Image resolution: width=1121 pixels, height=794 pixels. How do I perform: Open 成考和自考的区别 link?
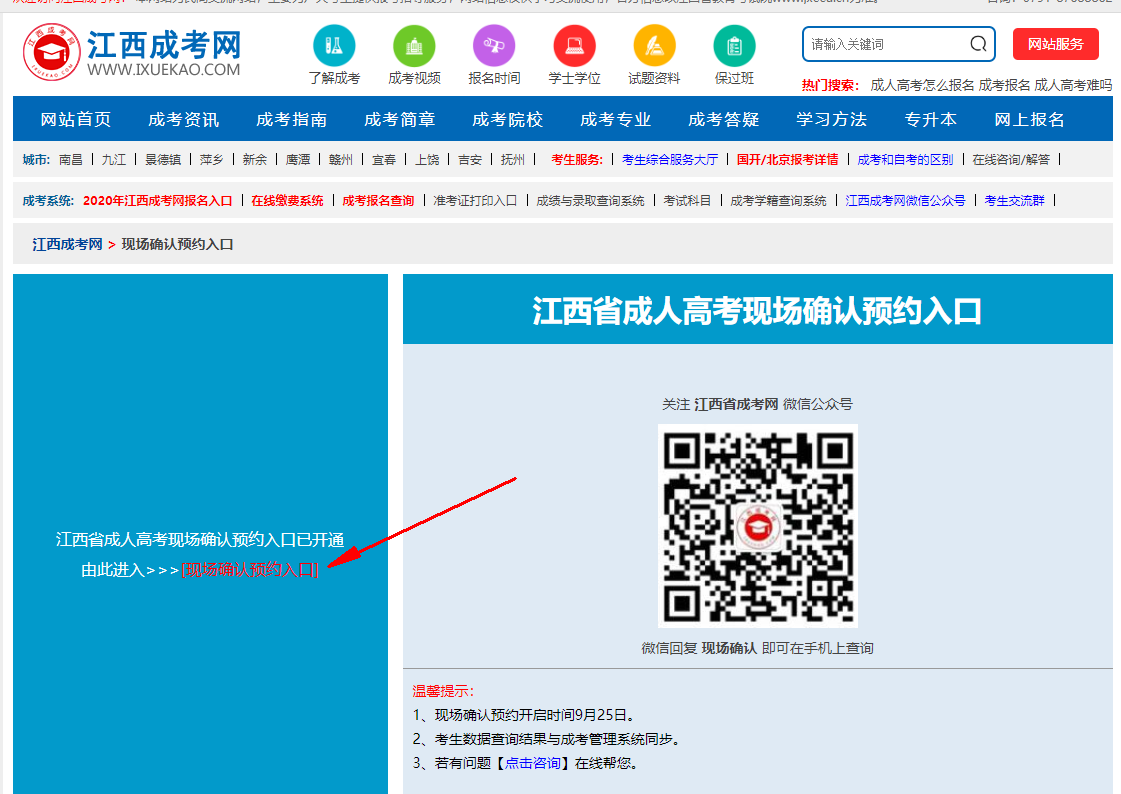[905, 159]
